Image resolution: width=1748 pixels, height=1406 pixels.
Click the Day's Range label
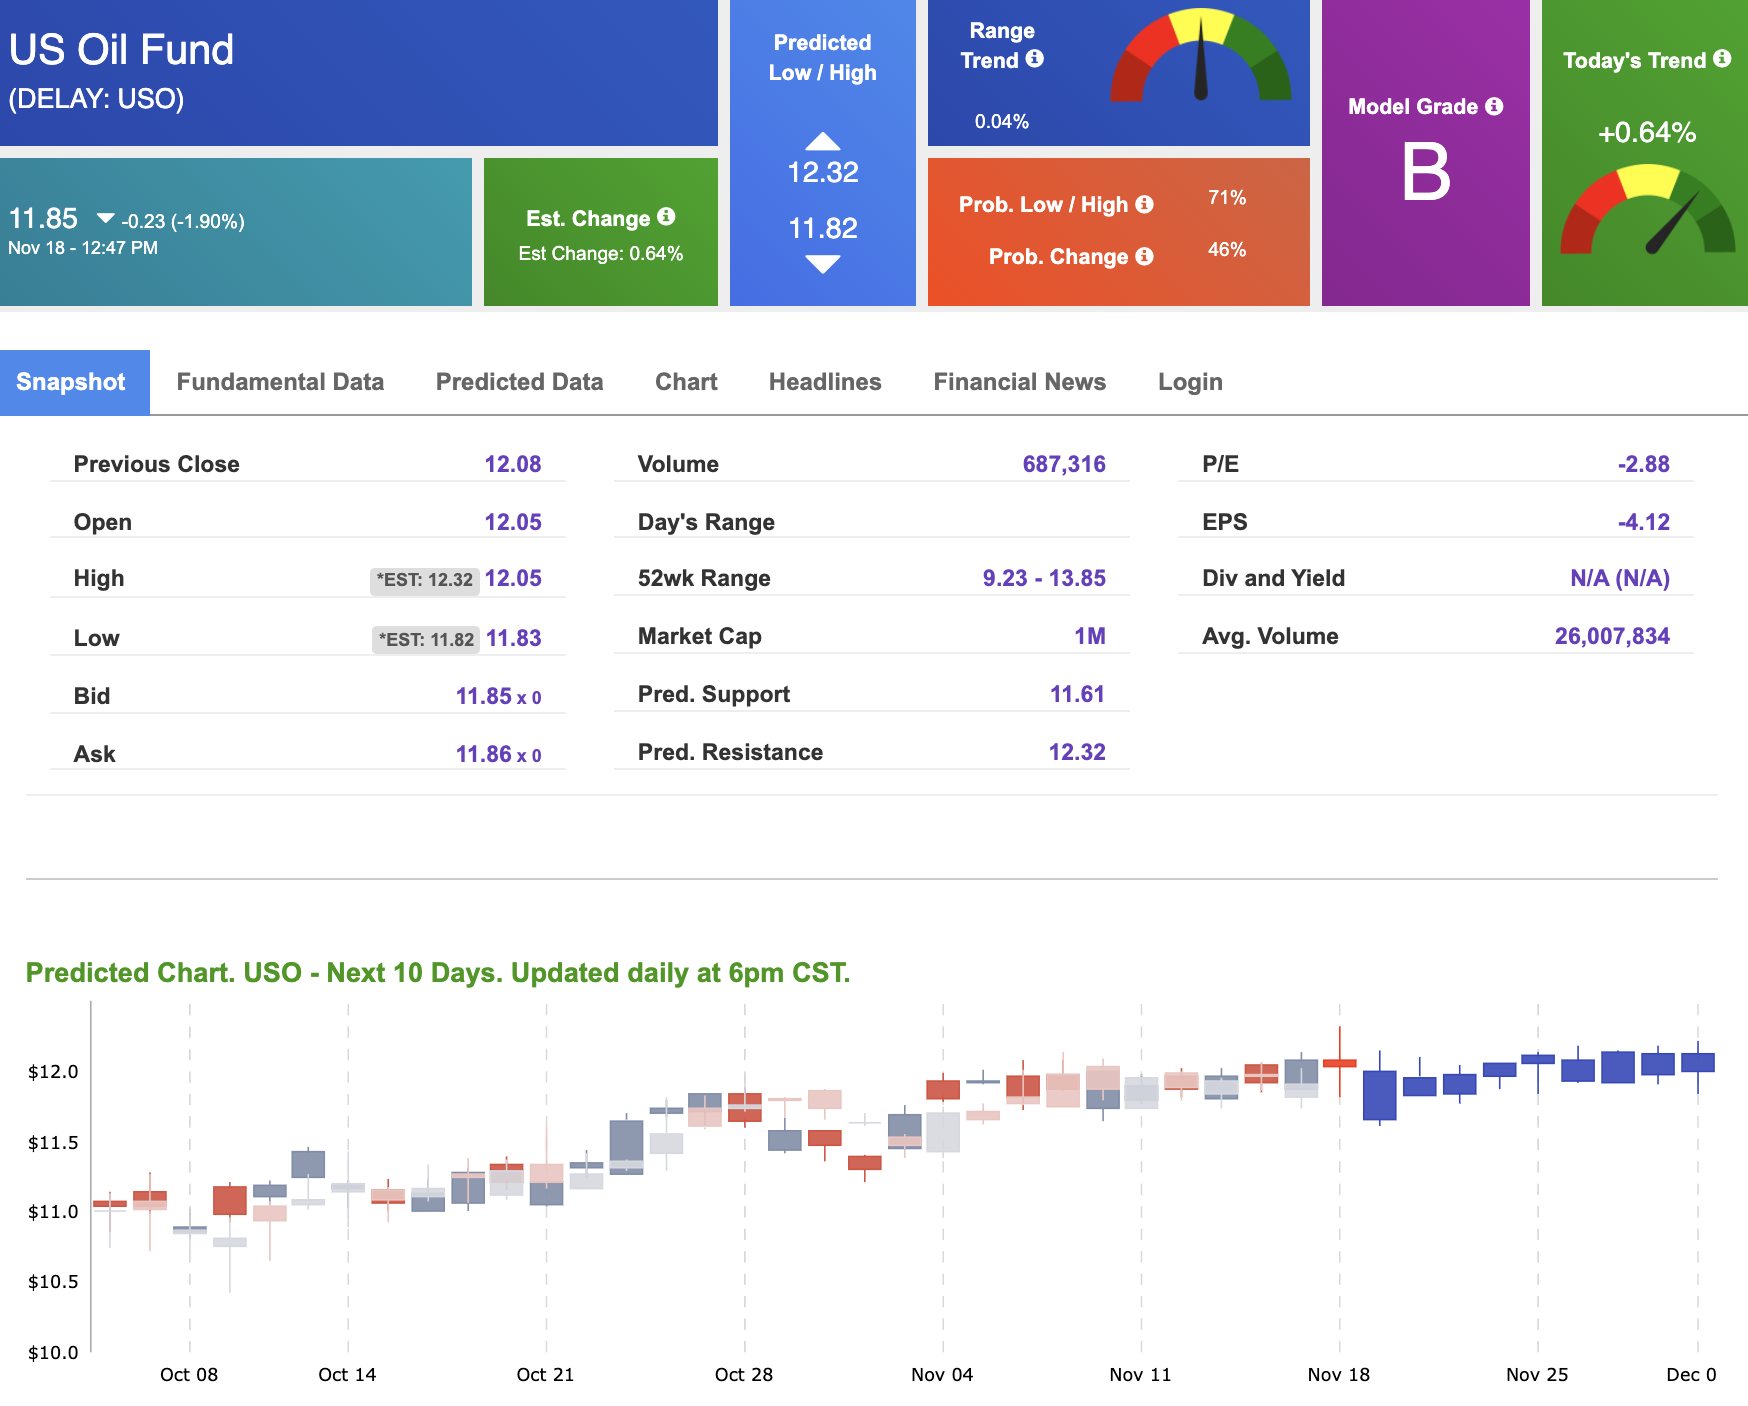click(x=706, y=522)
